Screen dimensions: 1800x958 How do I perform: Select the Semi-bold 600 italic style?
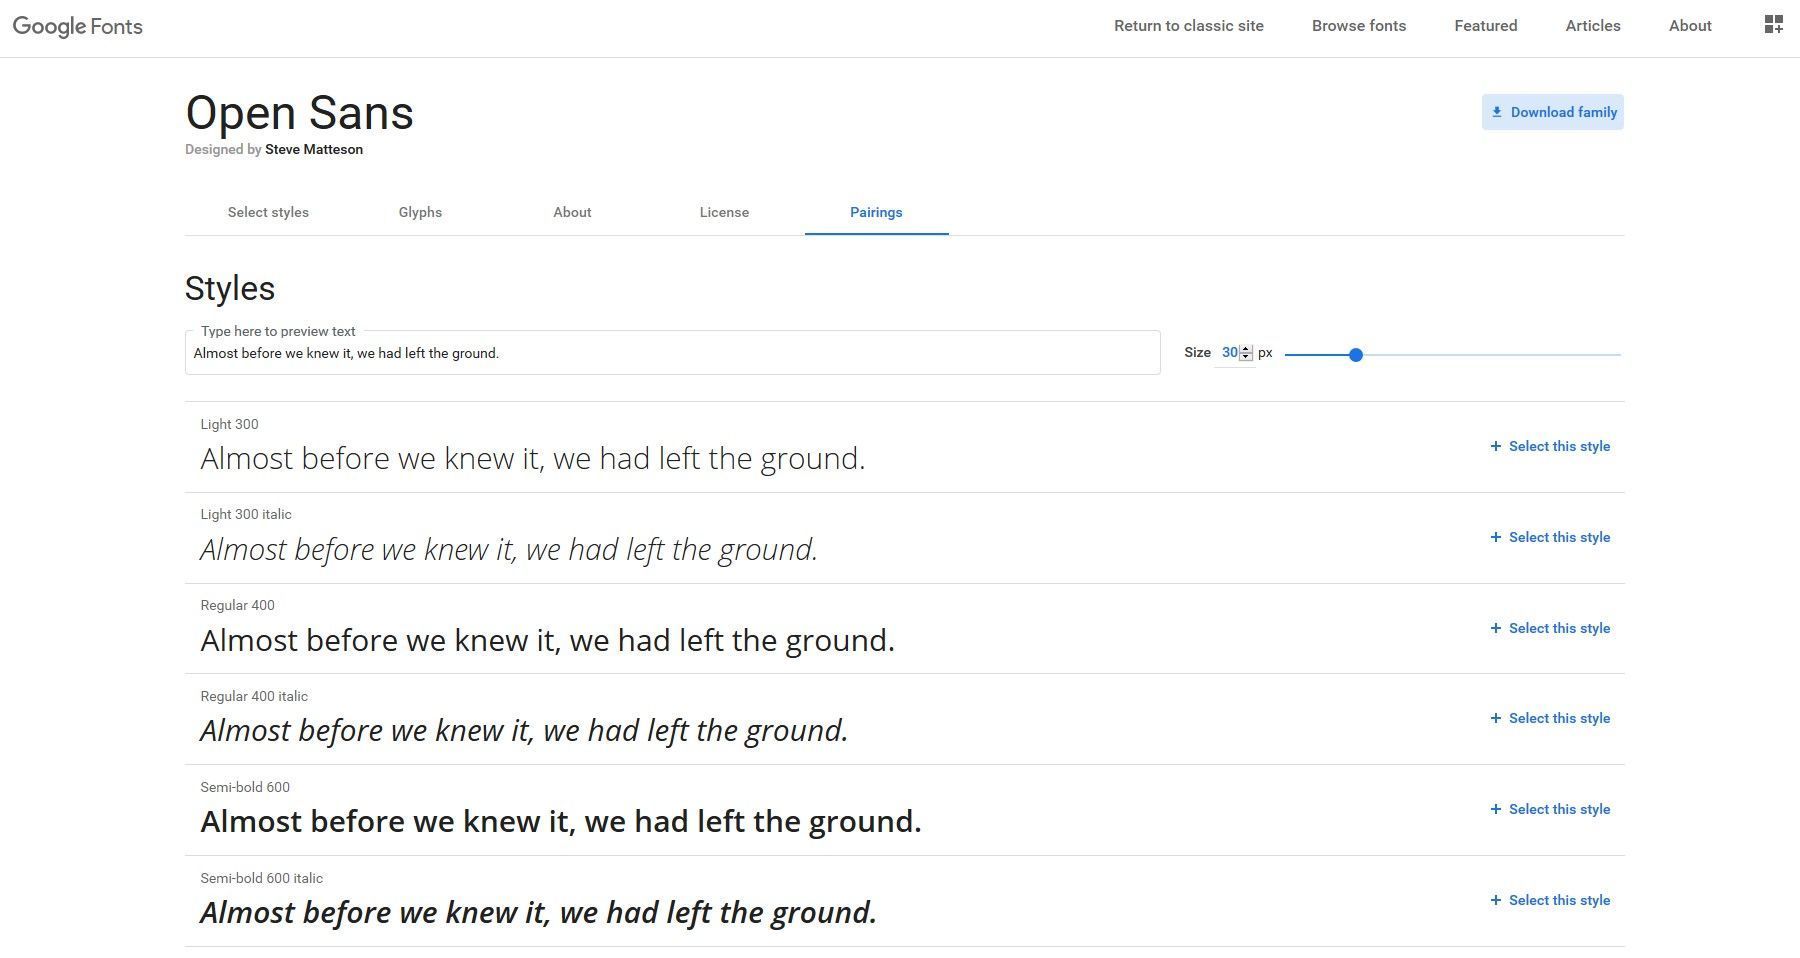[1550, 900]
